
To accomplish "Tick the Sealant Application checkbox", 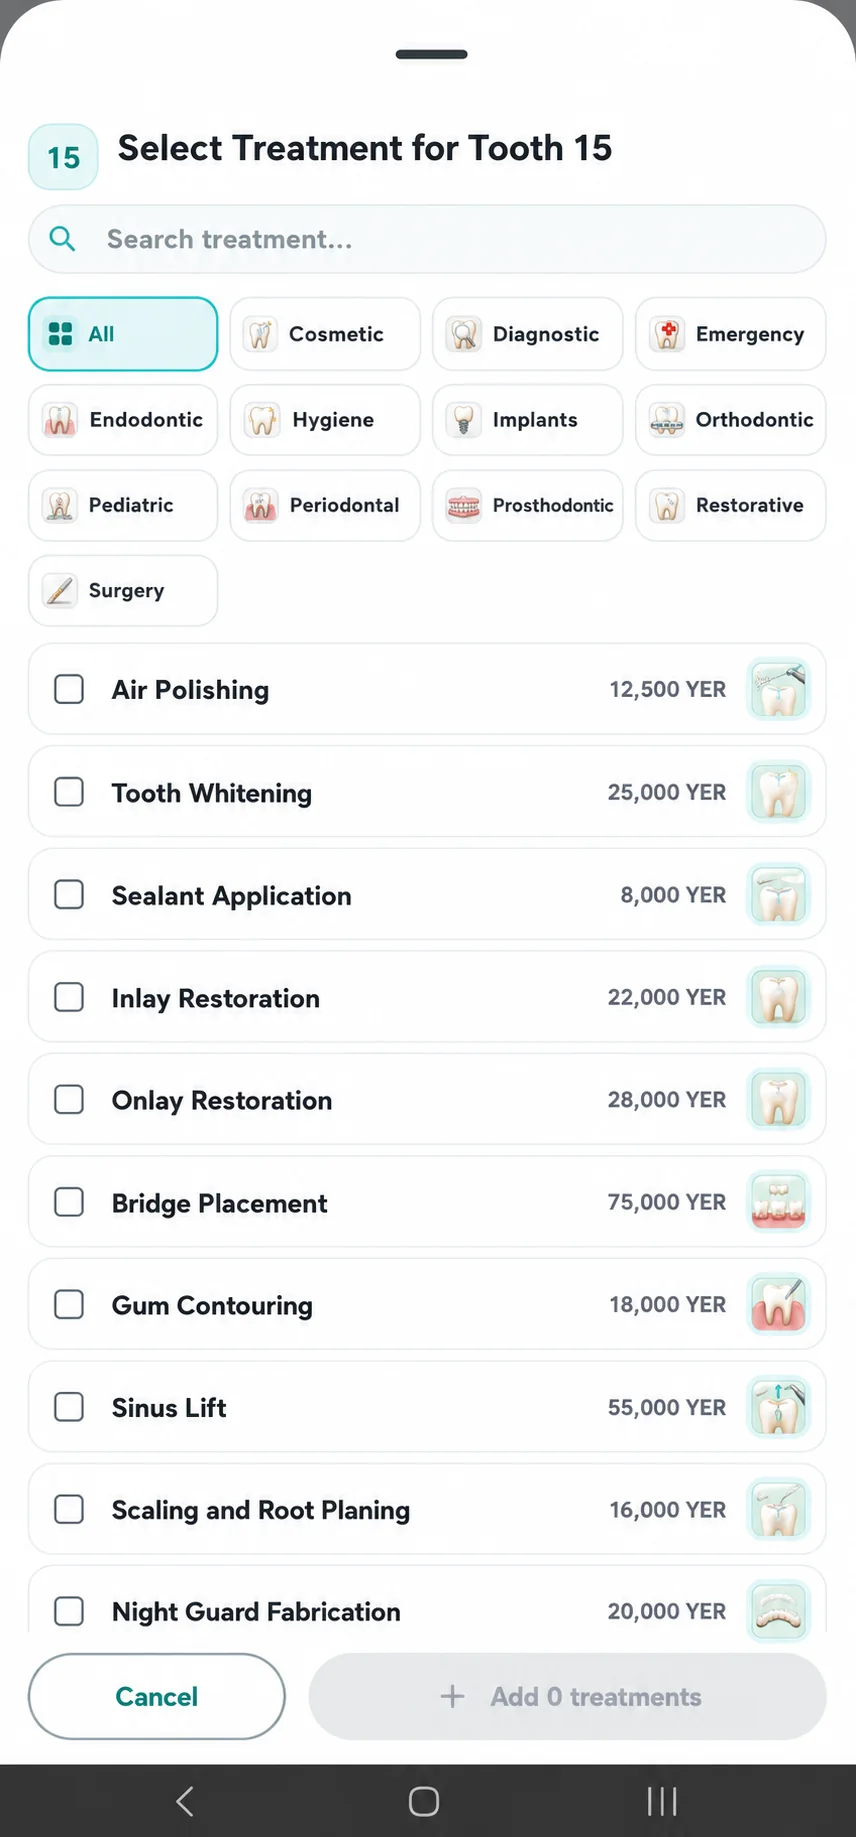I will pyautogui.click(x=69, y=894).
